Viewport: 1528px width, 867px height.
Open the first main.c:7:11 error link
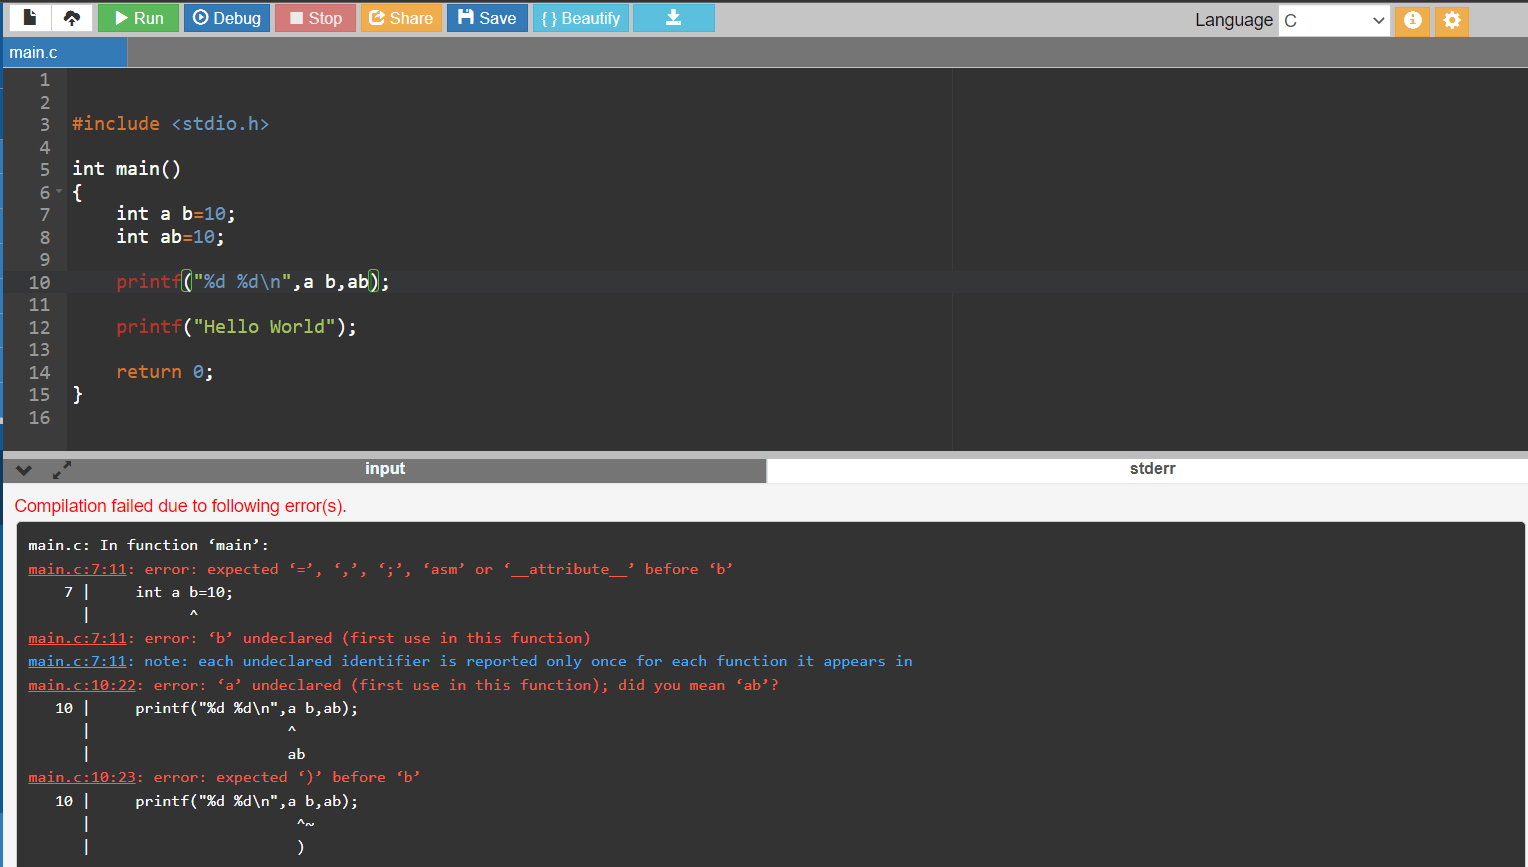pyautogui.click(x=77, y=569)
